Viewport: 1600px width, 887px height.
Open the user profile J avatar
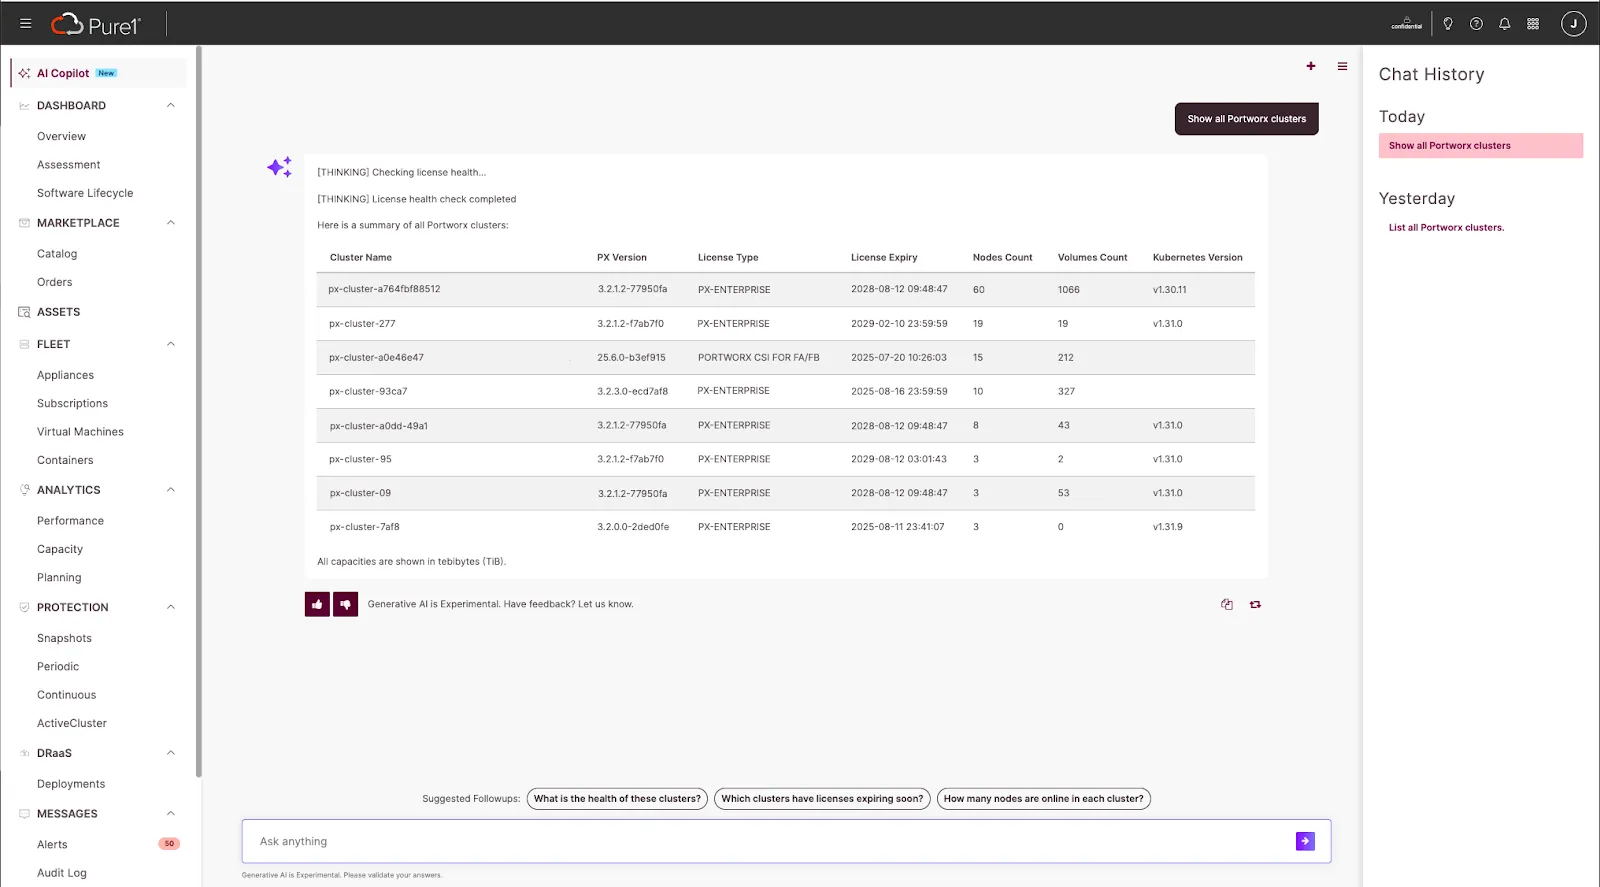1573,24
